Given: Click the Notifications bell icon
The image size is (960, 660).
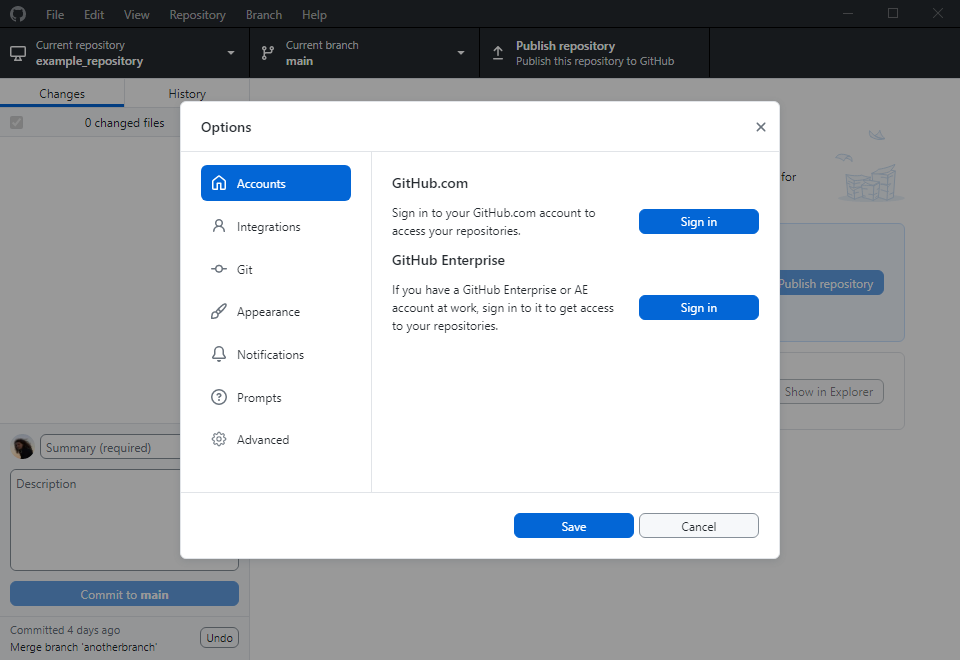Looking at the screenshot, I should 219,354.
